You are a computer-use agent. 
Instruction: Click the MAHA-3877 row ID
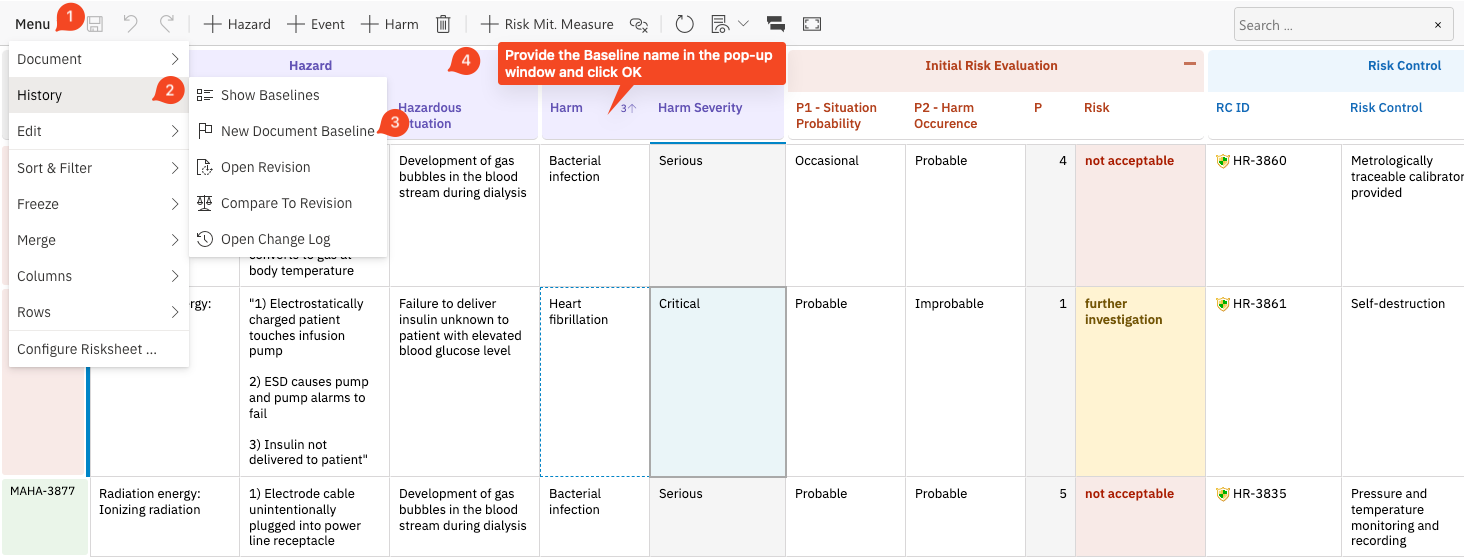42,491
